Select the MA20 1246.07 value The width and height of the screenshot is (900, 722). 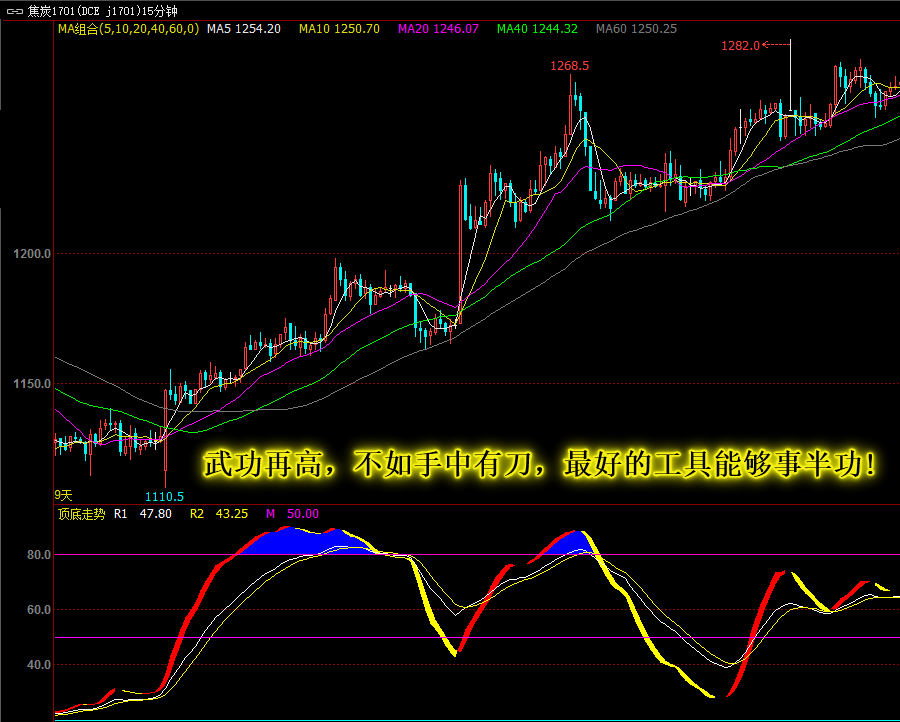(x=439, y=29)
